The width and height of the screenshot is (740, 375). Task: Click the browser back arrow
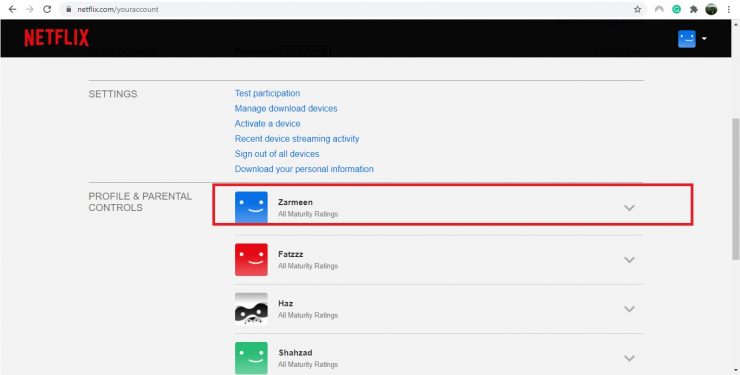[12, 9]
